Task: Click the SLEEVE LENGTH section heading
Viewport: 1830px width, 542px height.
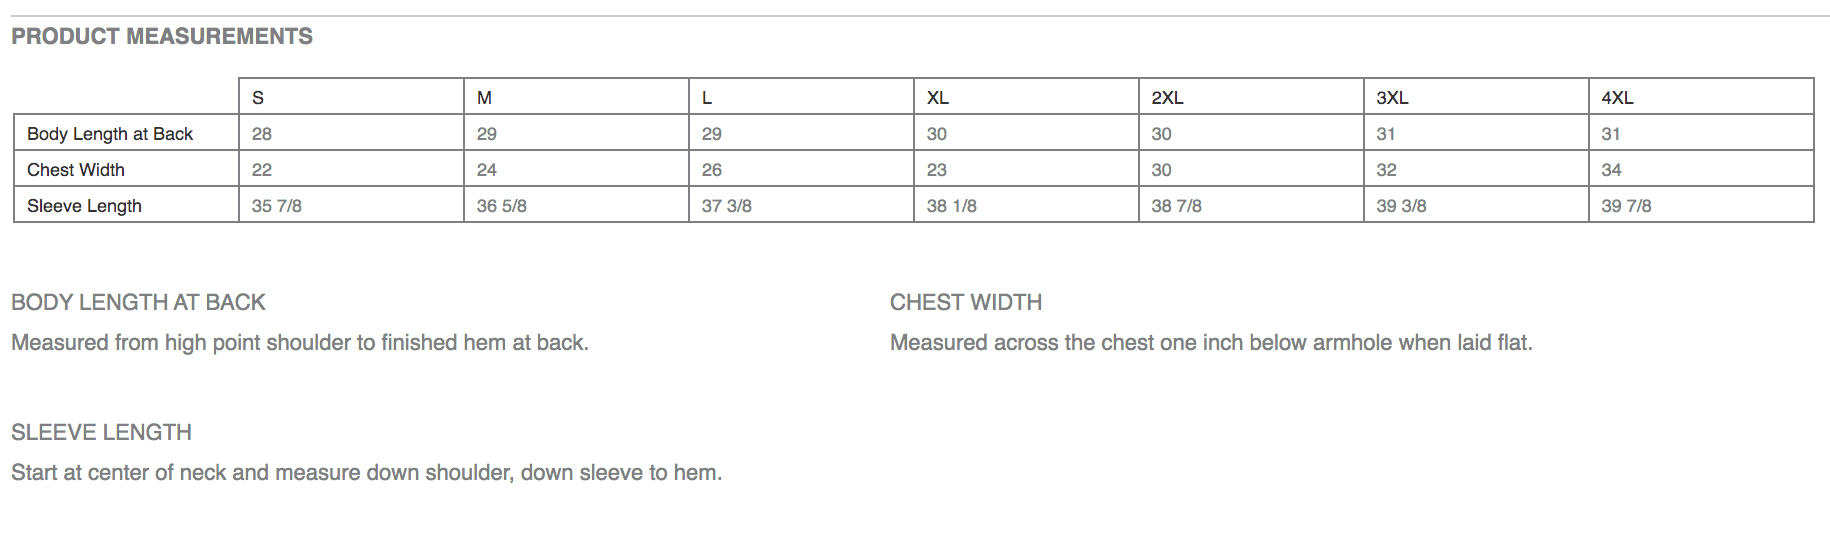Action: pos(101,432)
